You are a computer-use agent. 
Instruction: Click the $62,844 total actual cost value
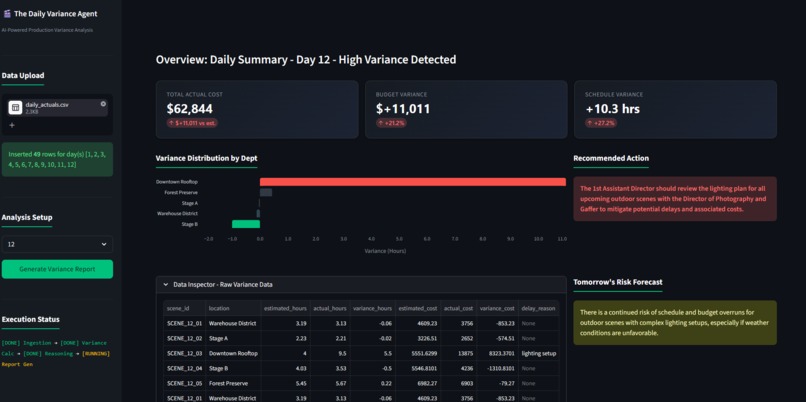point(190,109)
